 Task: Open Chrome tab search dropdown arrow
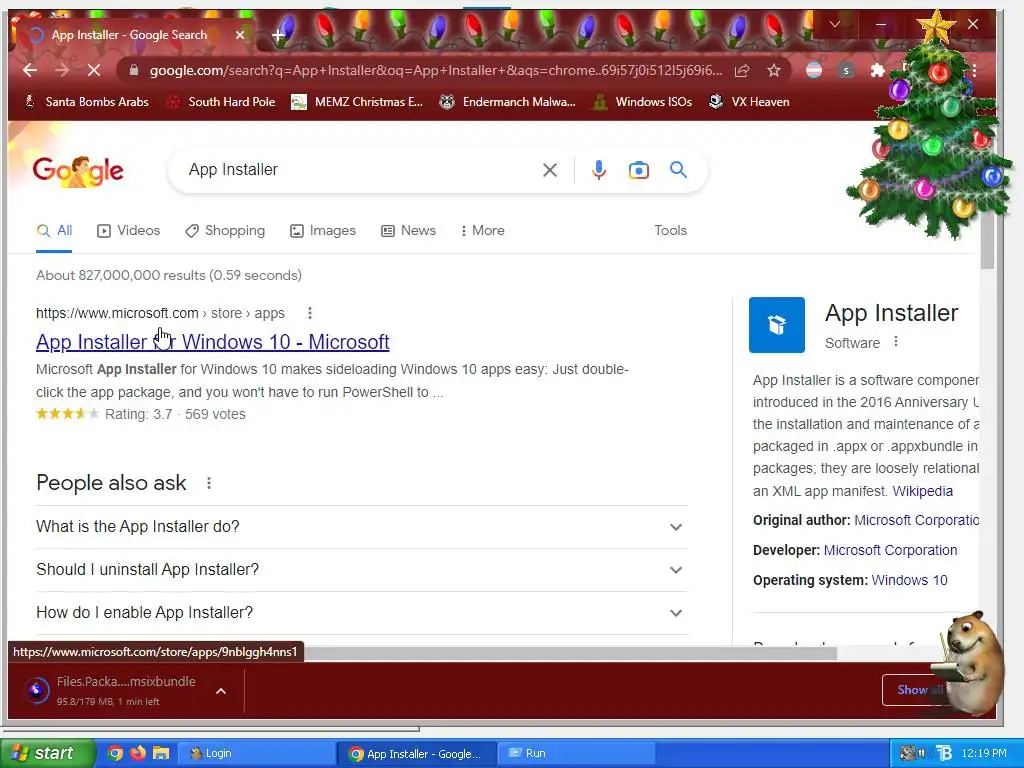point(834,24)
